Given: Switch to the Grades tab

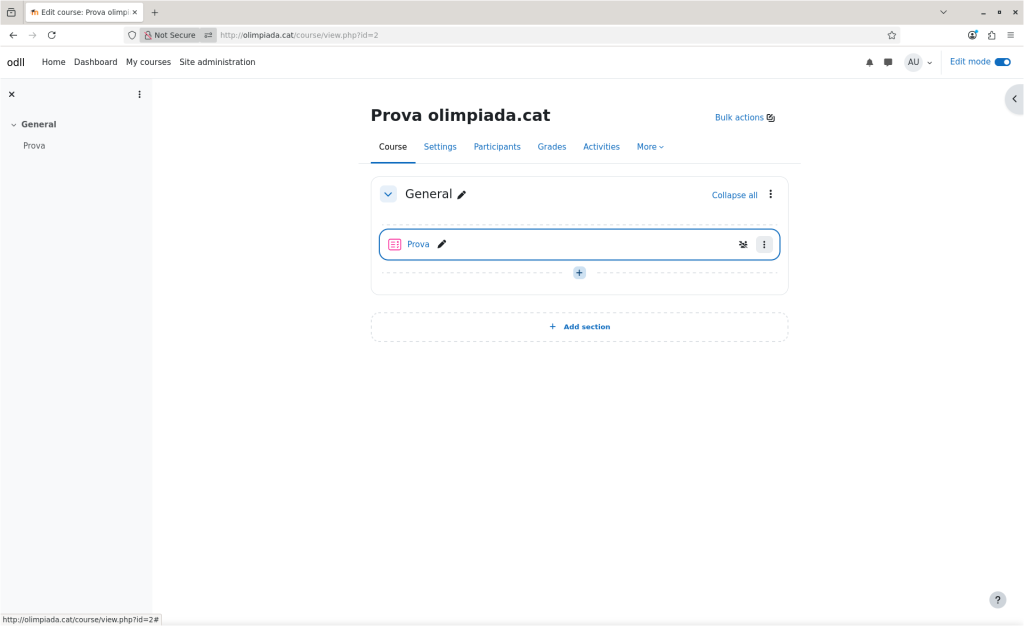Looking at the screenshot, I should click(552, 147).
